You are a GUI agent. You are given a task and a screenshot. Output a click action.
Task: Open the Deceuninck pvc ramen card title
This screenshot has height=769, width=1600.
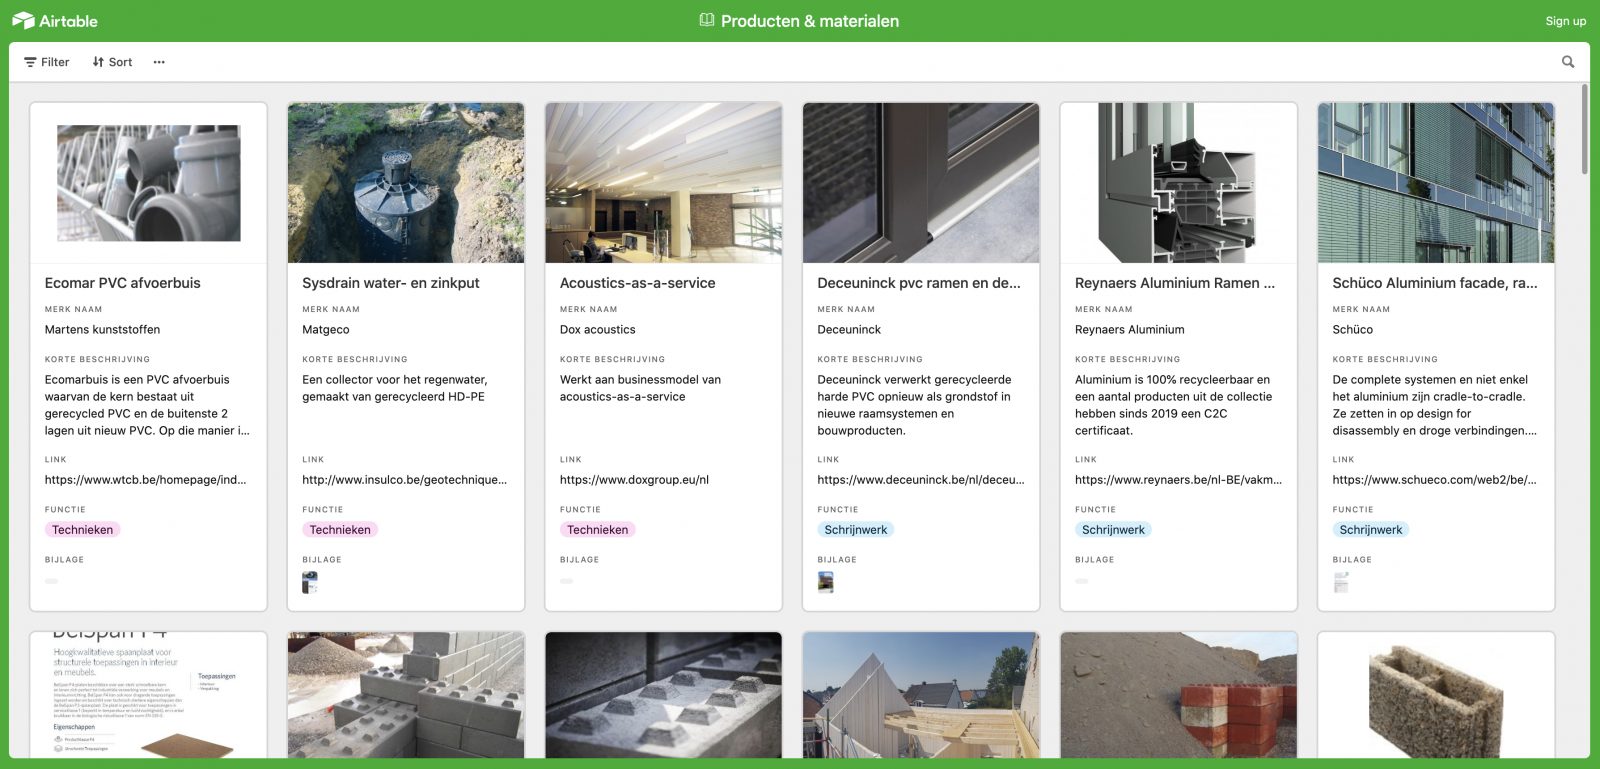(x=919, y=283)
